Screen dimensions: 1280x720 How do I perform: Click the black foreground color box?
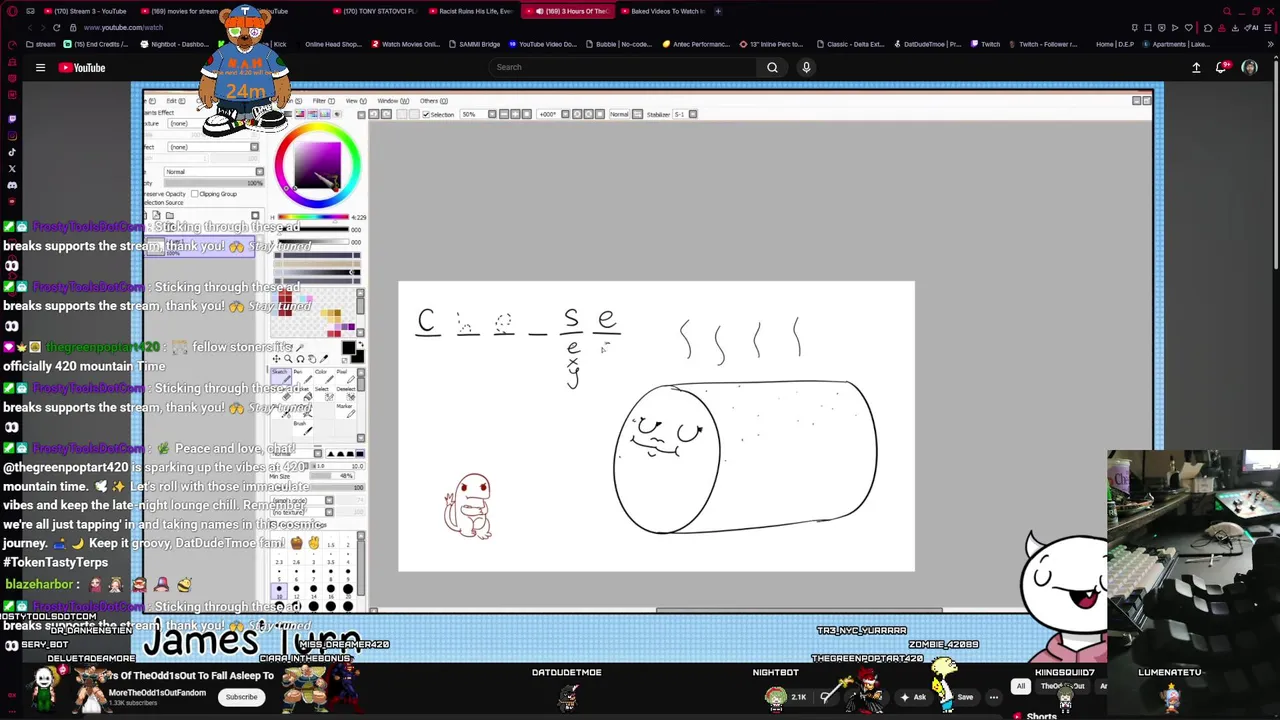[349, 348]
